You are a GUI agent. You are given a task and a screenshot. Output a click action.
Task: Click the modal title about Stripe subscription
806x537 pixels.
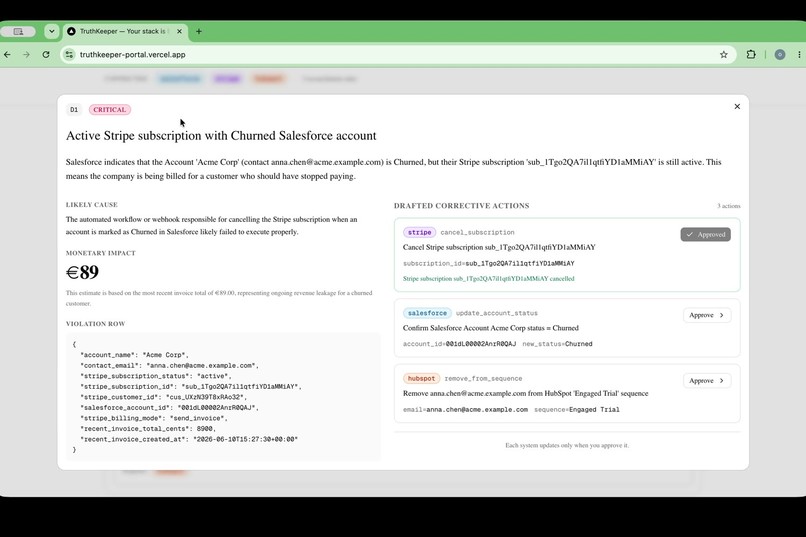pos(221,136)
